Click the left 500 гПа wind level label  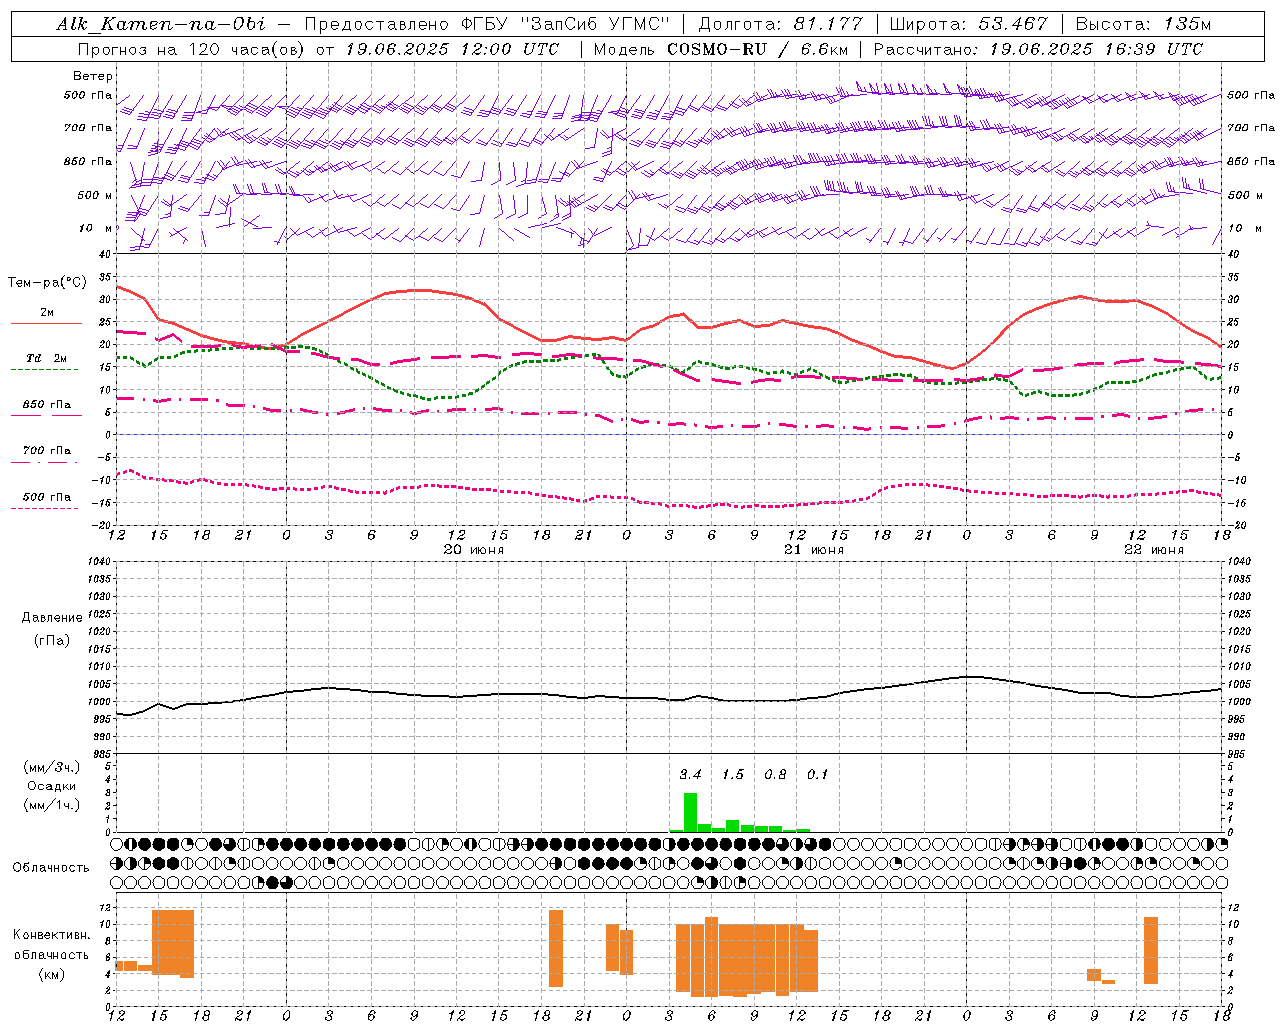coord(88,96)
